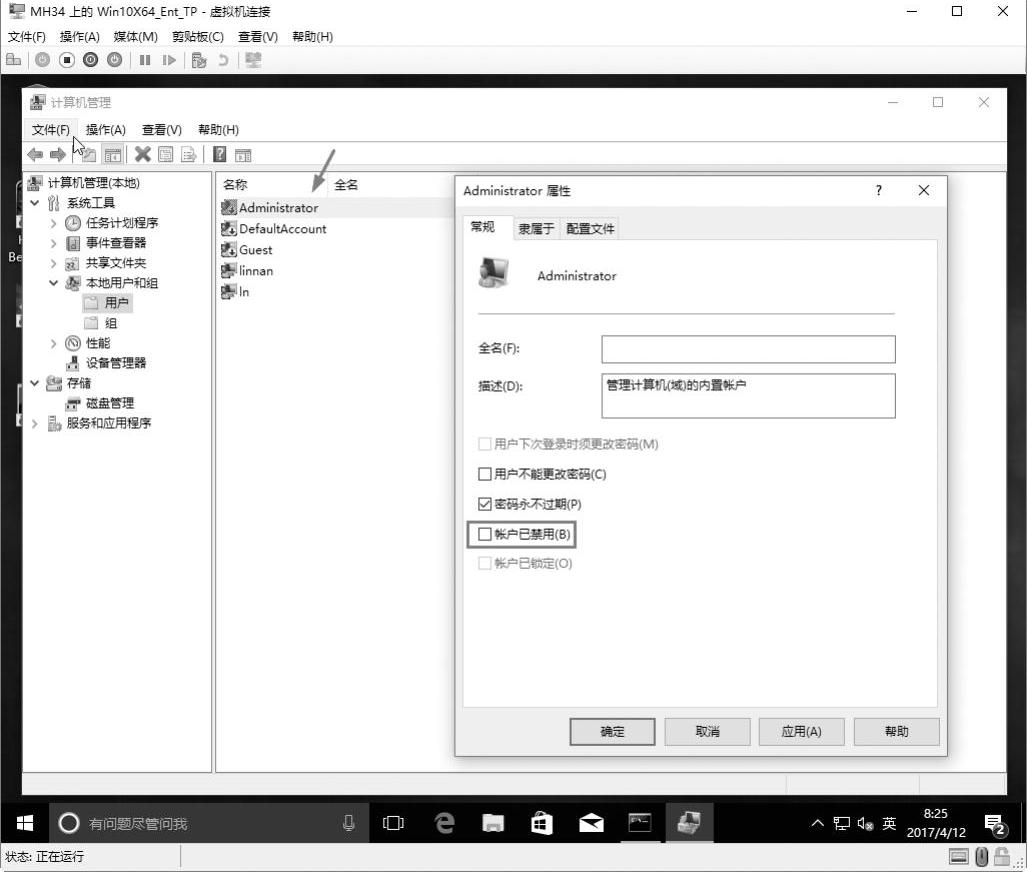The height and width of the screenshot is (872, 1027).
Task: Open 媒体(M) menu in VM connection window
Action: point(136,37)
